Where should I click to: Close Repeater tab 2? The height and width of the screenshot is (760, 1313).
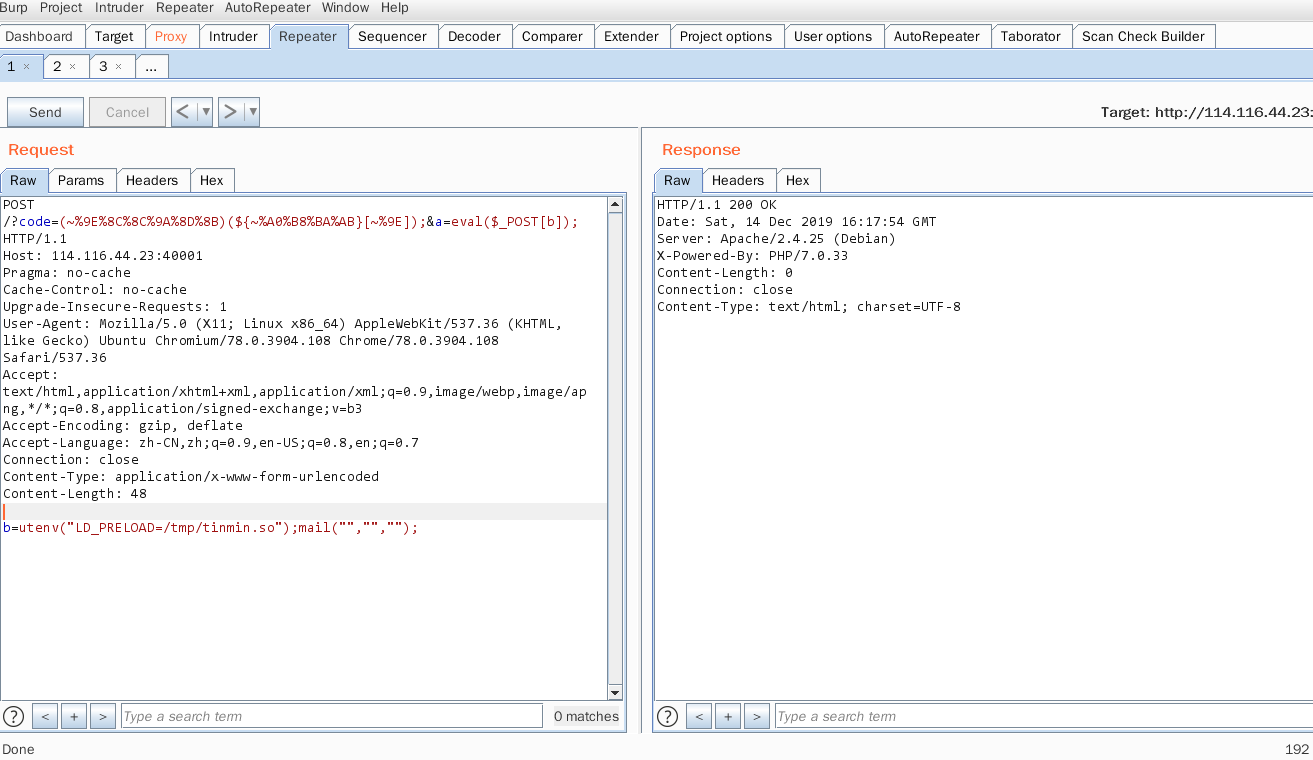pyautogui.click(x=72, y=66)
